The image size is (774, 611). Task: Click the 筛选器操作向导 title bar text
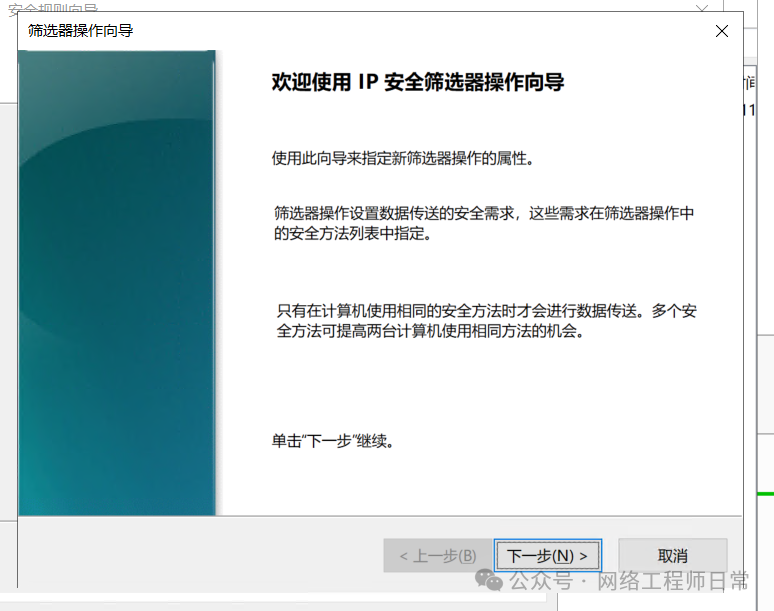click(80, 31)
